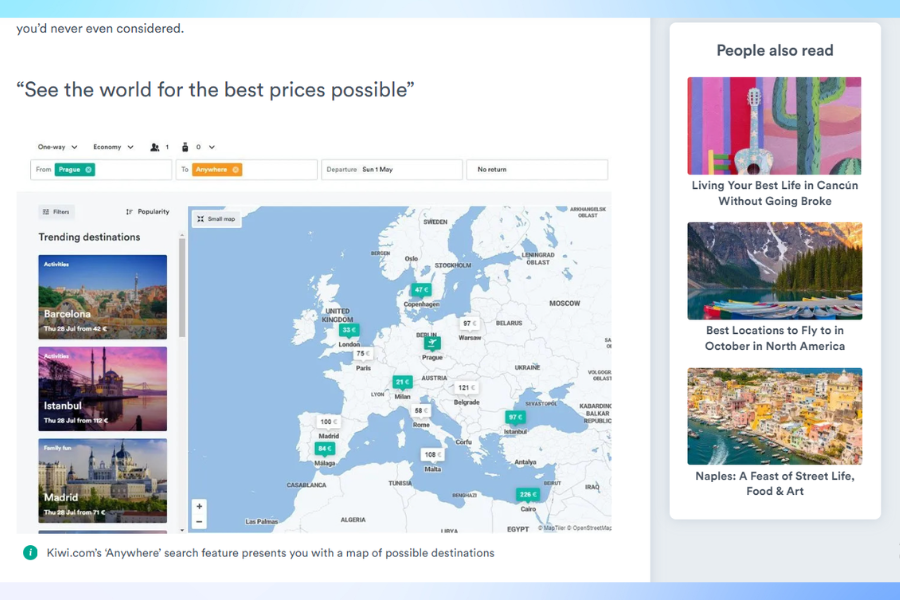Click the Prague airplane map marker
The image size is (900, 600).
432,343
